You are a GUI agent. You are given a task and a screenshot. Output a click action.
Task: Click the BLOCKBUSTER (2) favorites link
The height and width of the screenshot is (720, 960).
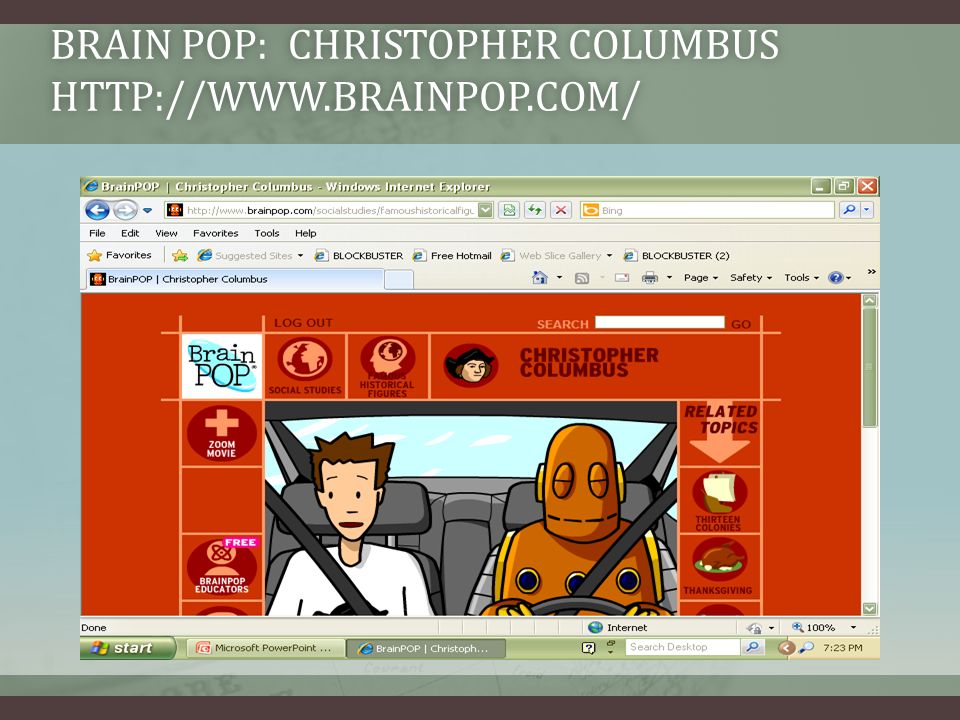coord(677,256)
